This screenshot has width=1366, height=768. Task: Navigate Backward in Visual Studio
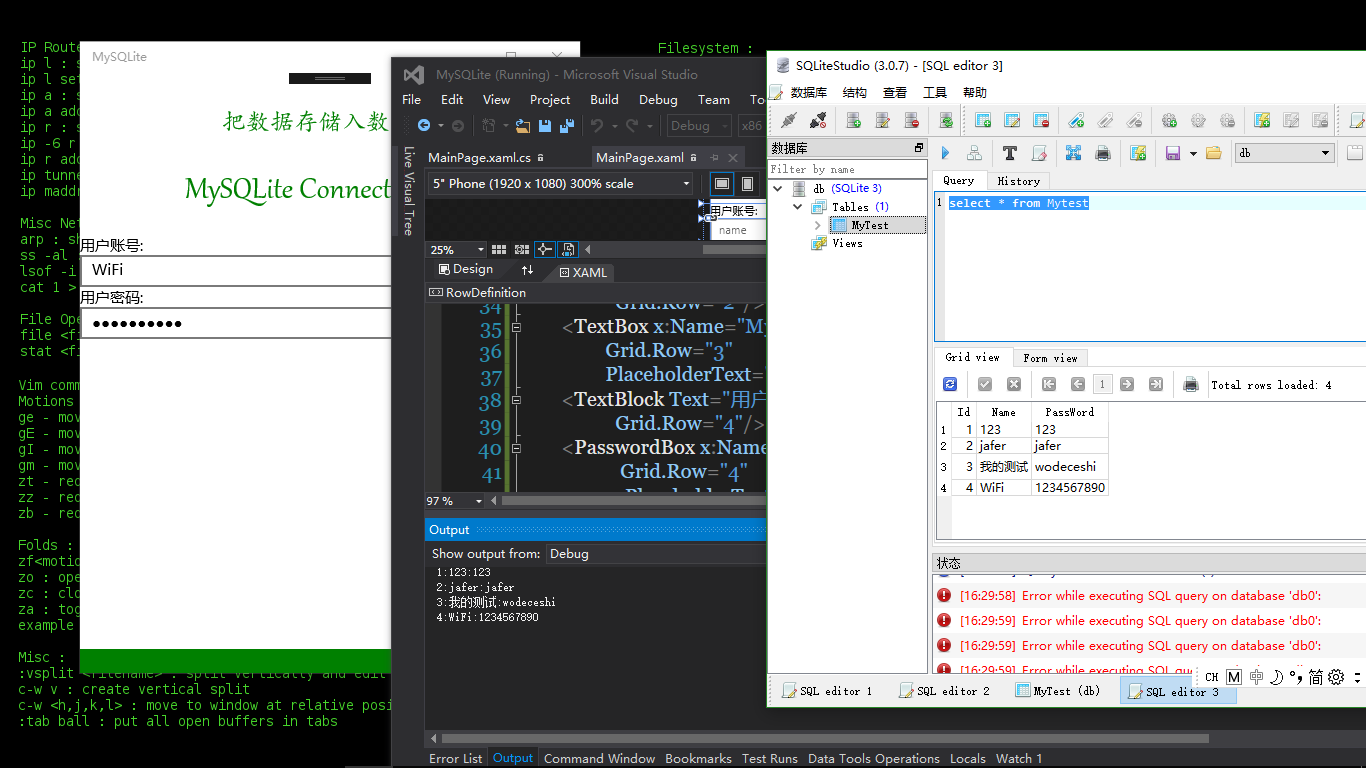point(424,126)
